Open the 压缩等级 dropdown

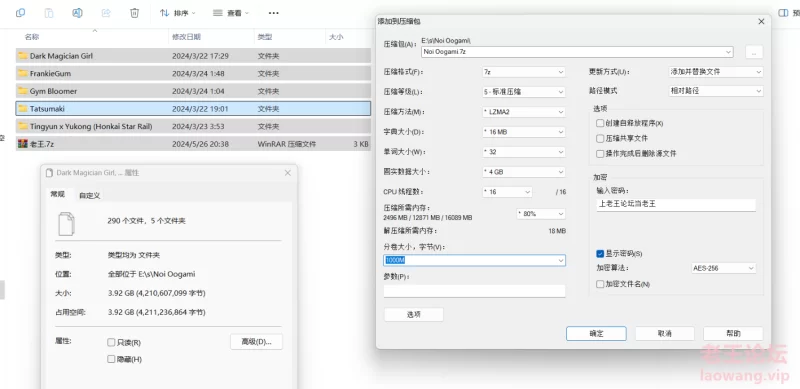point(523,92)
